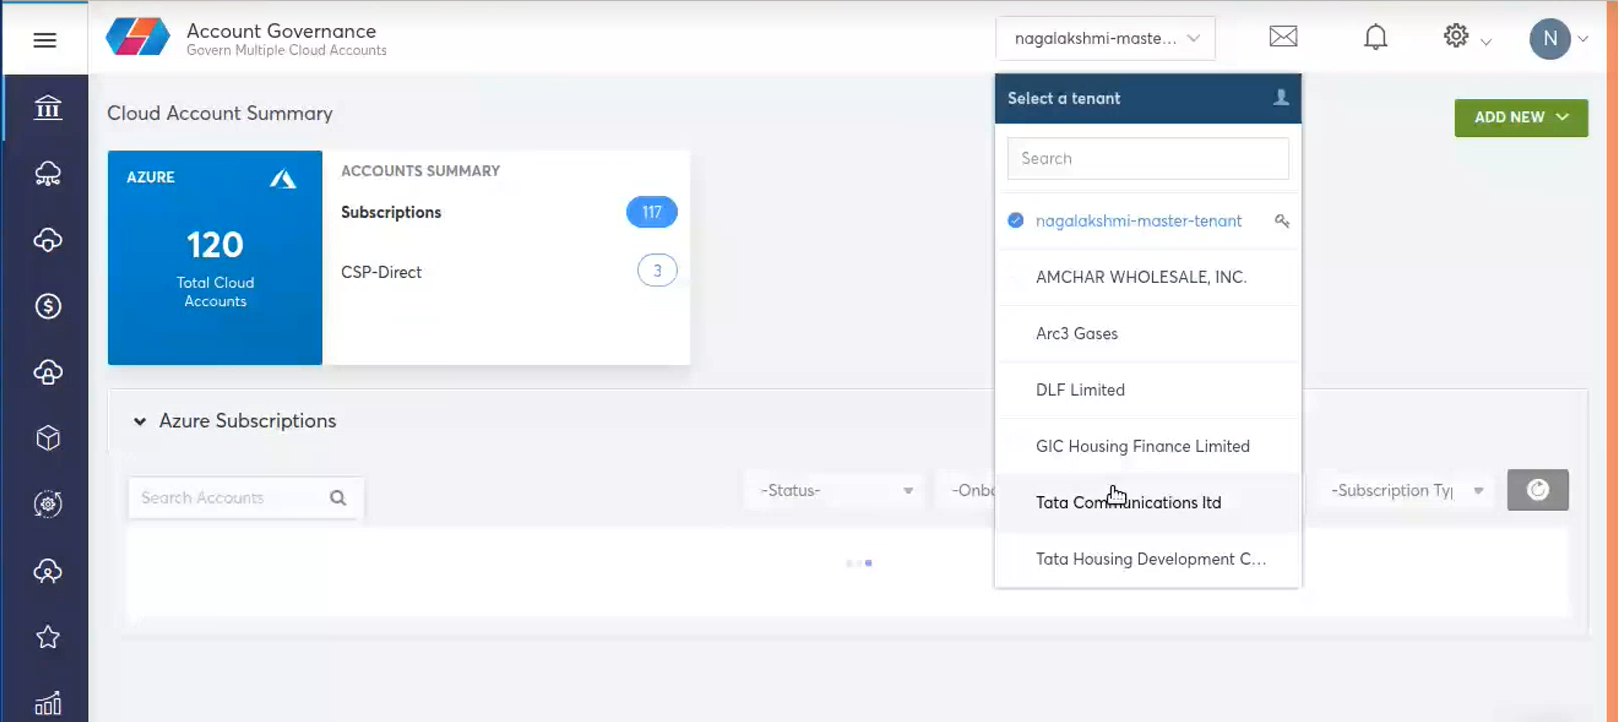Select the checked nagalakshmi-master-tenant entry

point(1148,221)
